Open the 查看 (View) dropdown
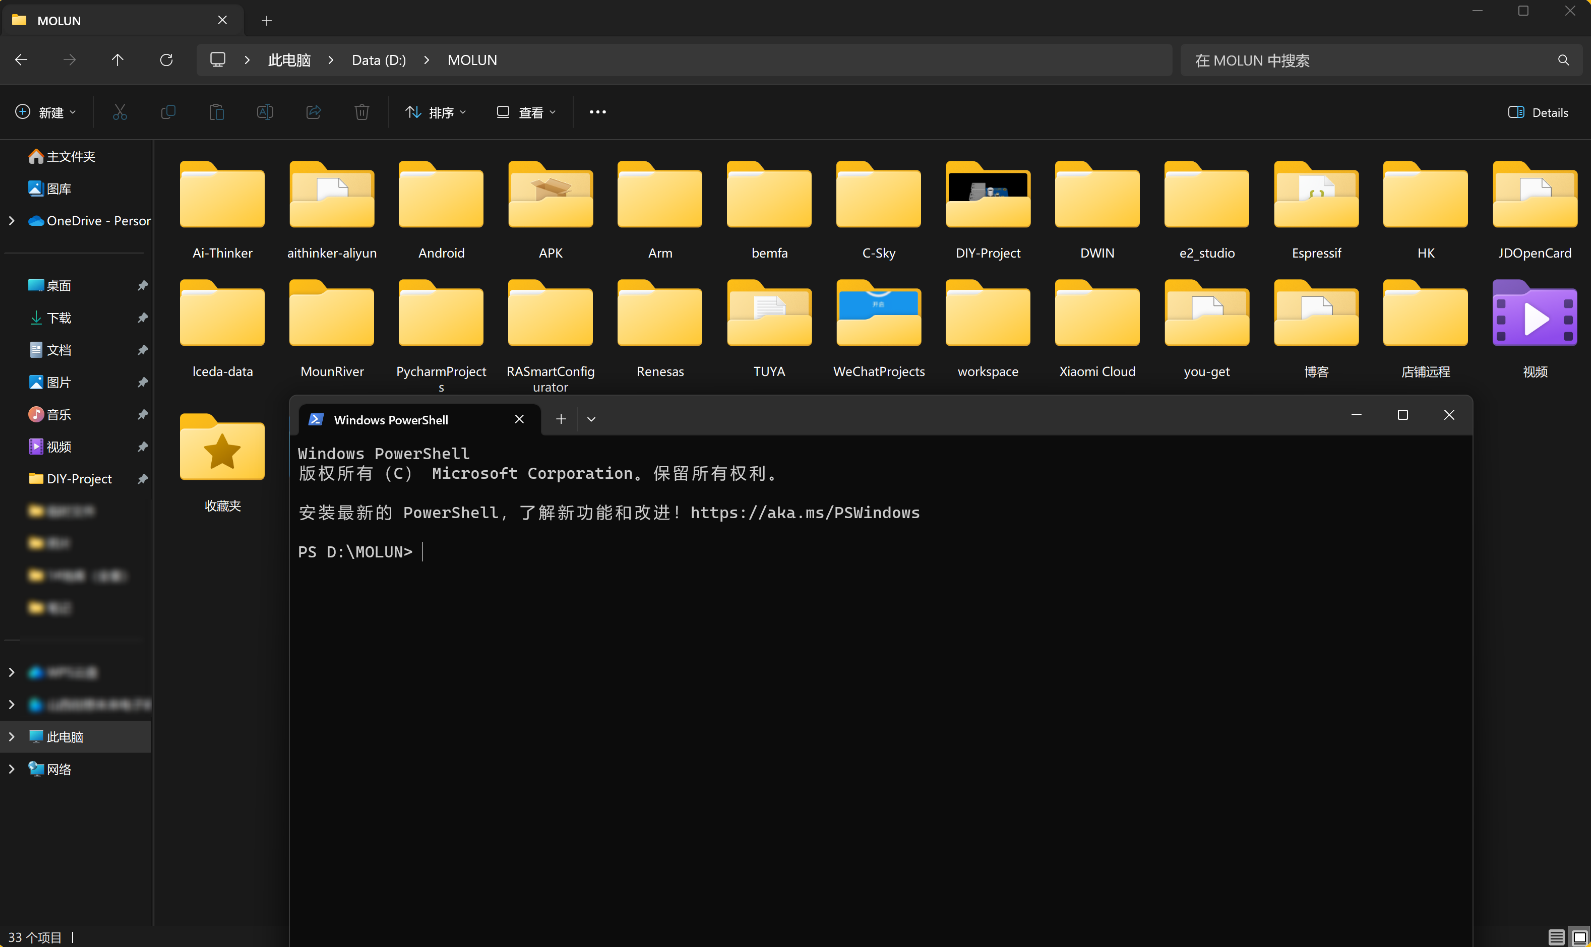This screenshot has height=947, width=1591. tap(526, 112)
